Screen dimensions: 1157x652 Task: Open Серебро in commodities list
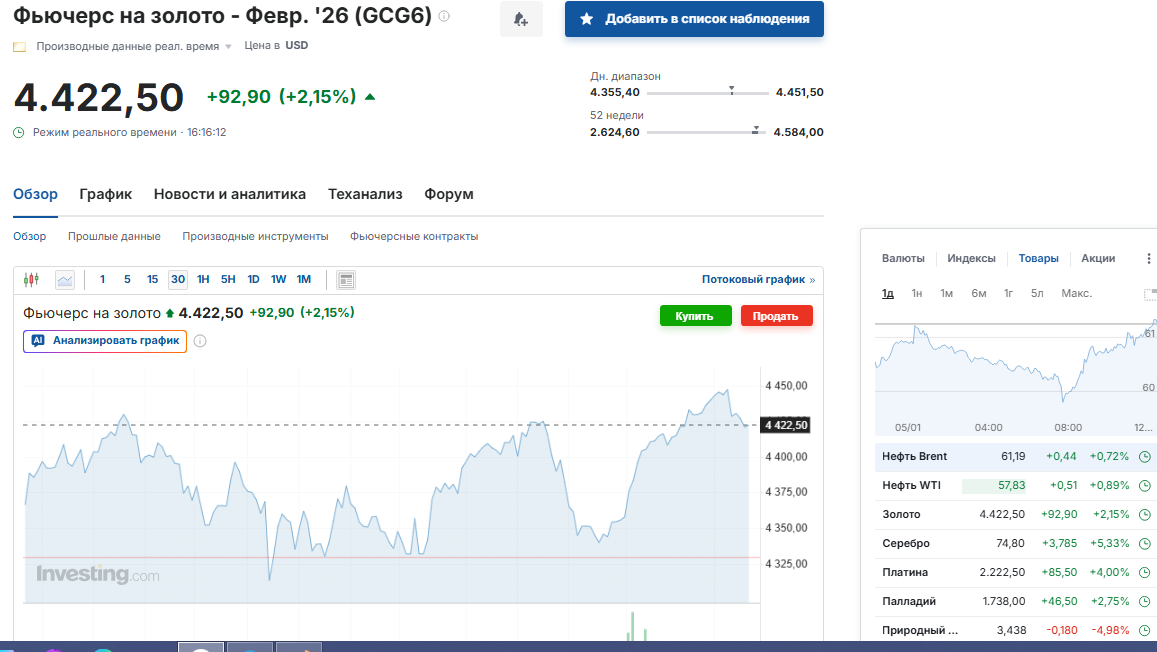(905, 544)
